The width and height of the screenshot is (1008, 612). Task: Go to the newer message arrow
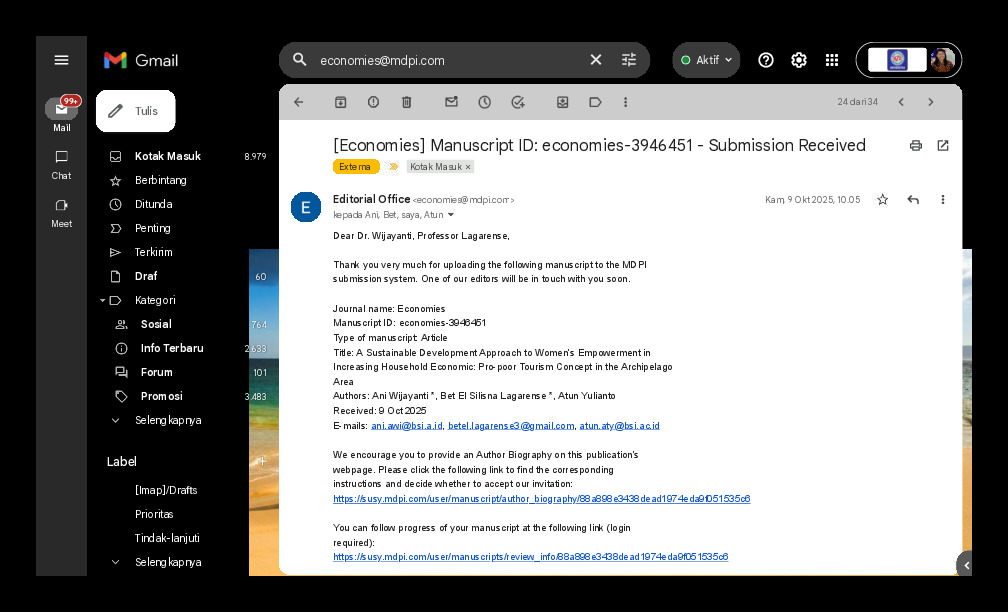click(x=901, y=102)
